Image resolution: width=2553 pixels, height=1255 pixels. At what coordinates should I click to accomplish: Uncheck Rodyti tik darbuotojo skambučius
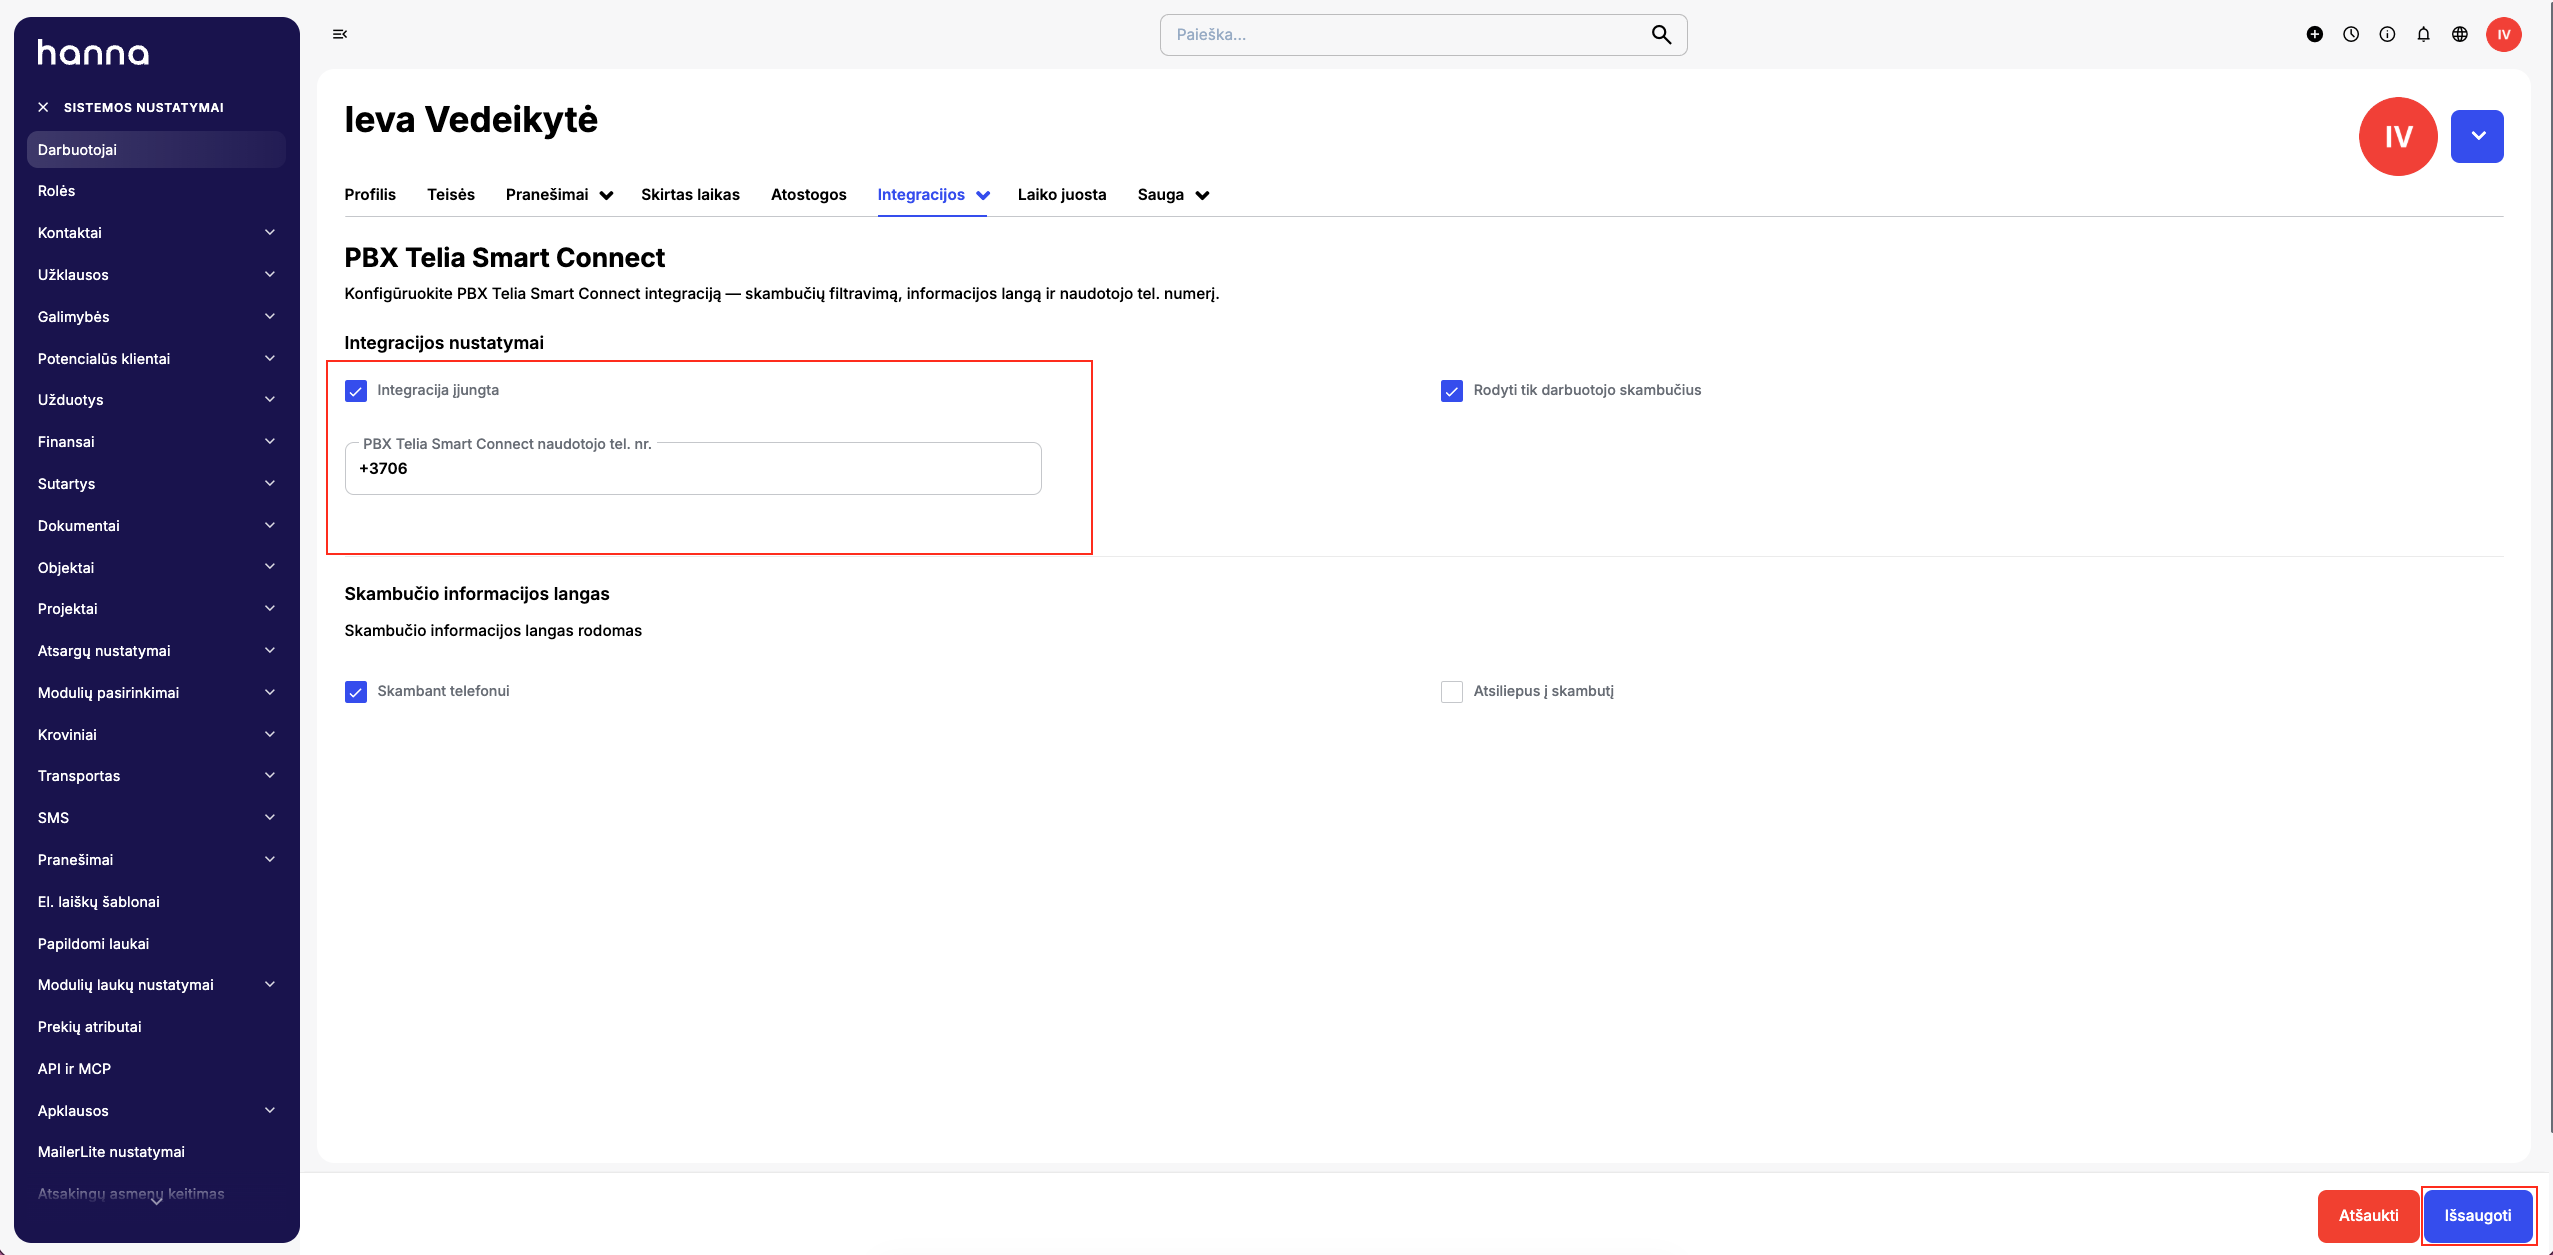pos(1452,391)
